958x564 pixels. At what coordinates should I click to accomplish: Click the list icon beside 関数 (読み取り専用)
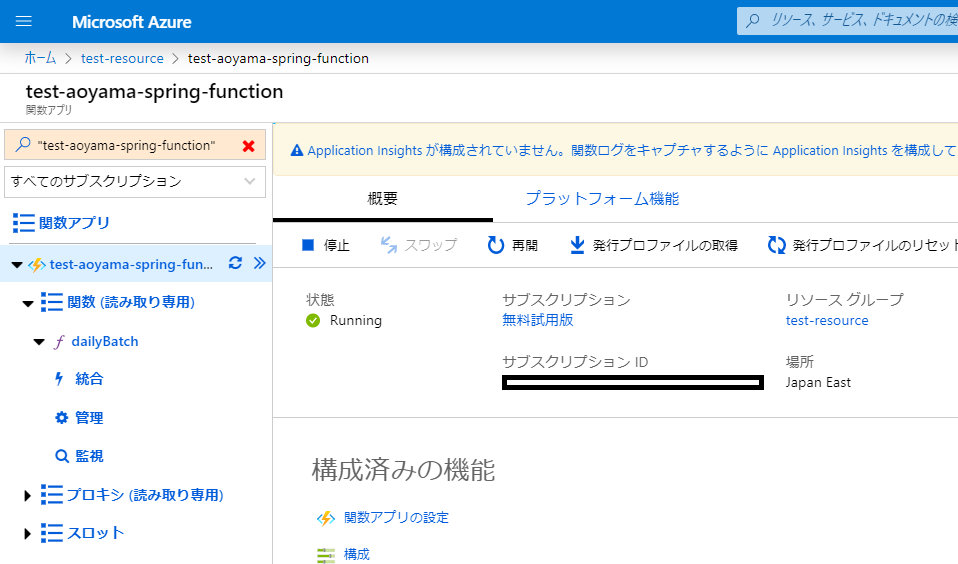click(52, 302)
